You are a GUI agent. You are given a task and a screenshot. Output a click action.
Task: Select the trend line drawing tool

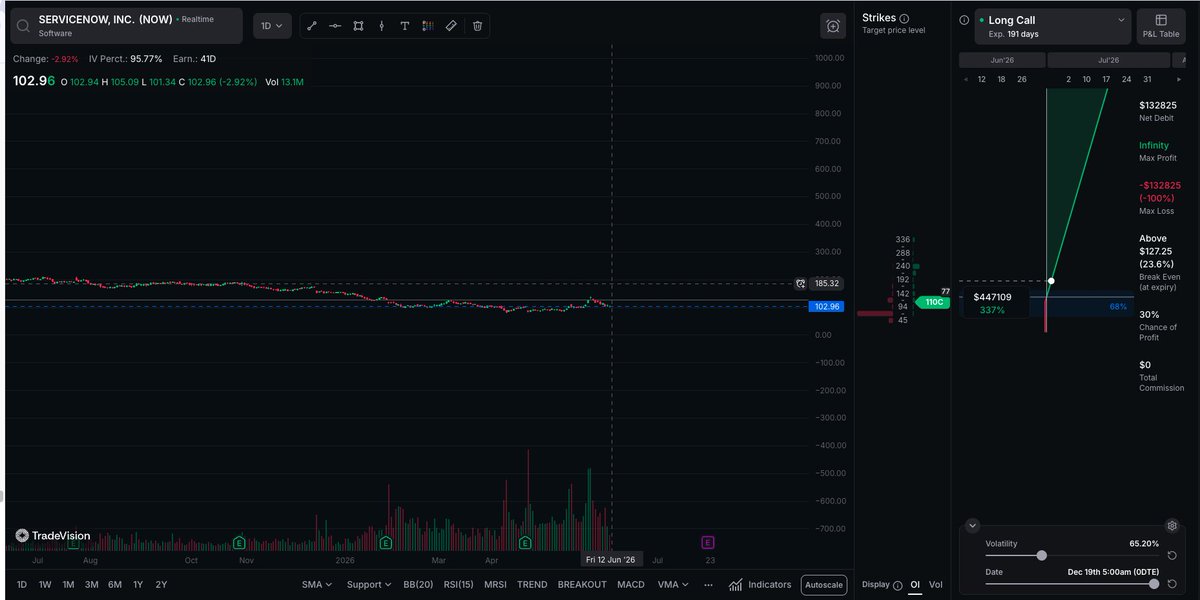pos(312,26)
